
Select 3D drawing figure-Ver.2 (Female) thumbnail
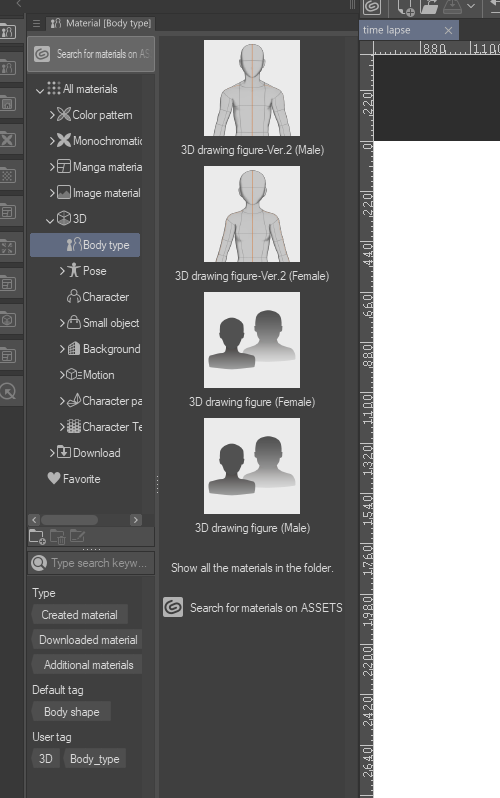click(x=252, y=214)
